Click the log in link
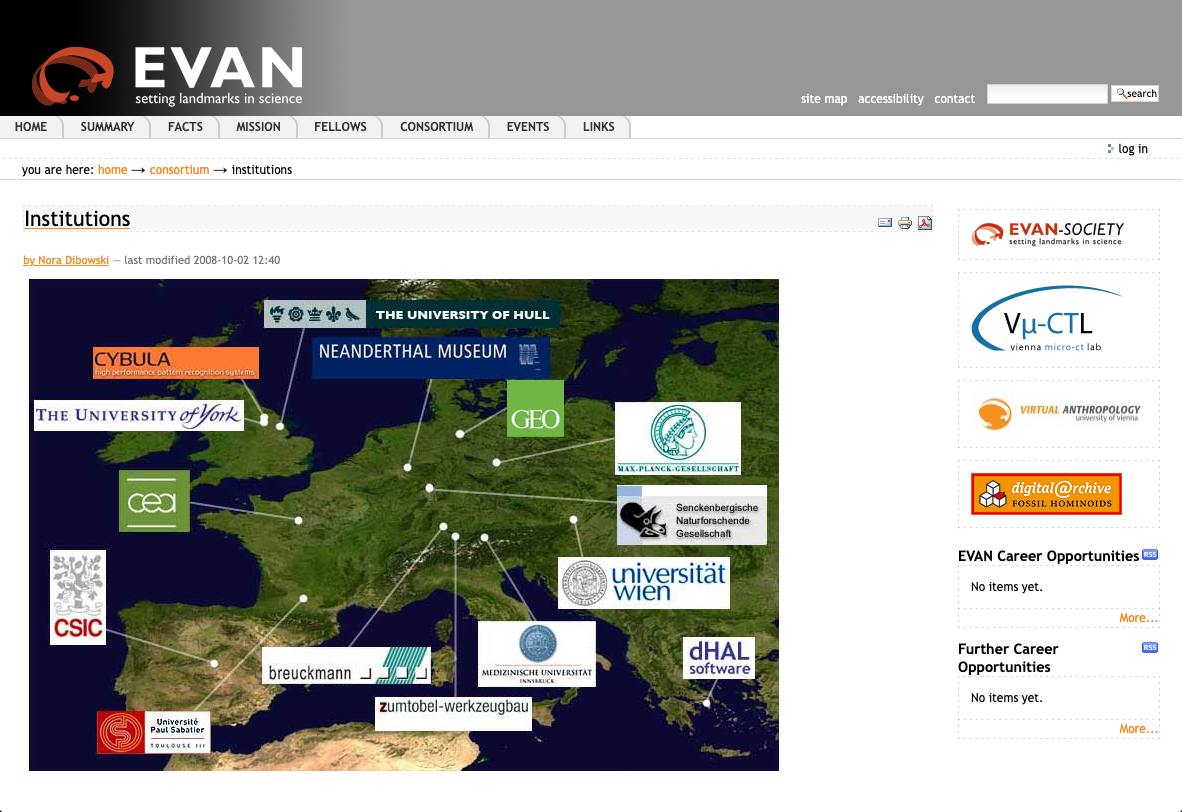The width and height of the screenshot is (1182, 812). coord(1132,149)
